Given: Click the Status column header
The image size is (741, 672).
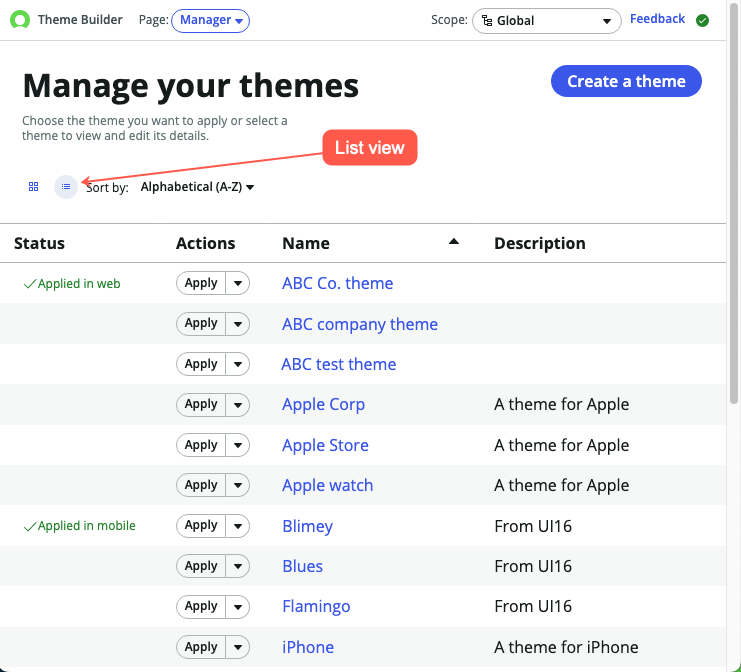Looking at the screenshot, I should click(x=39, y=243).
